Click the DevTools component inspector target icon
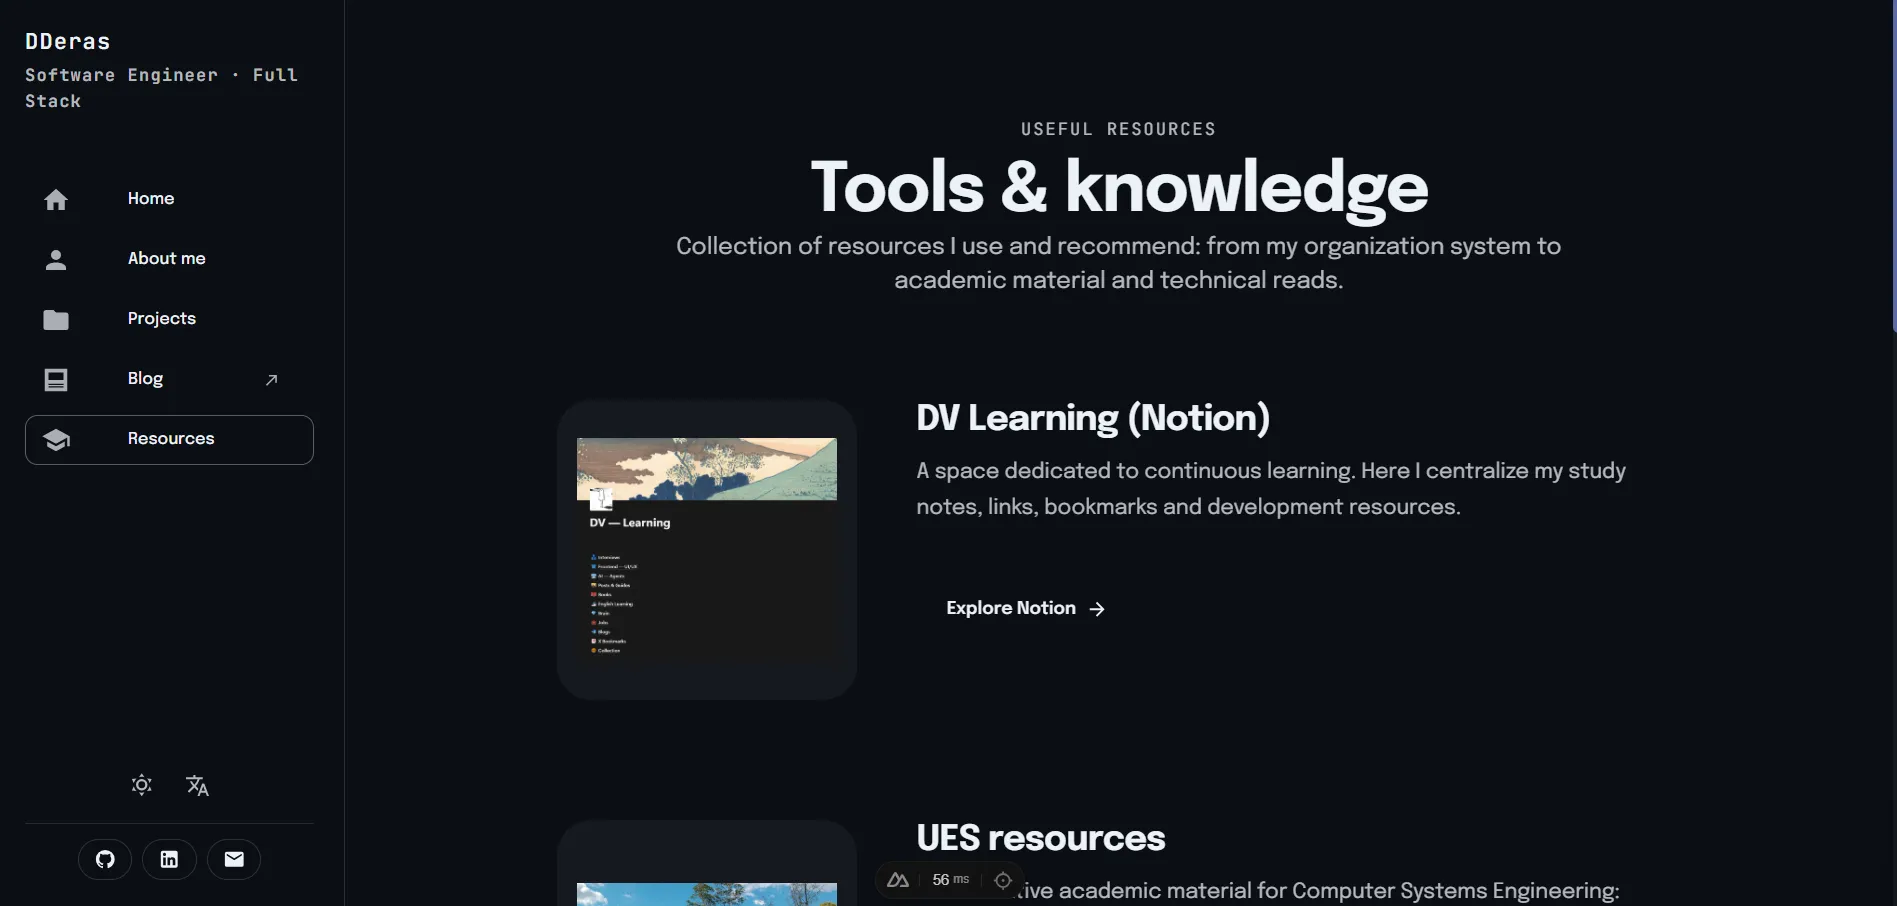 coord(1003,880)
